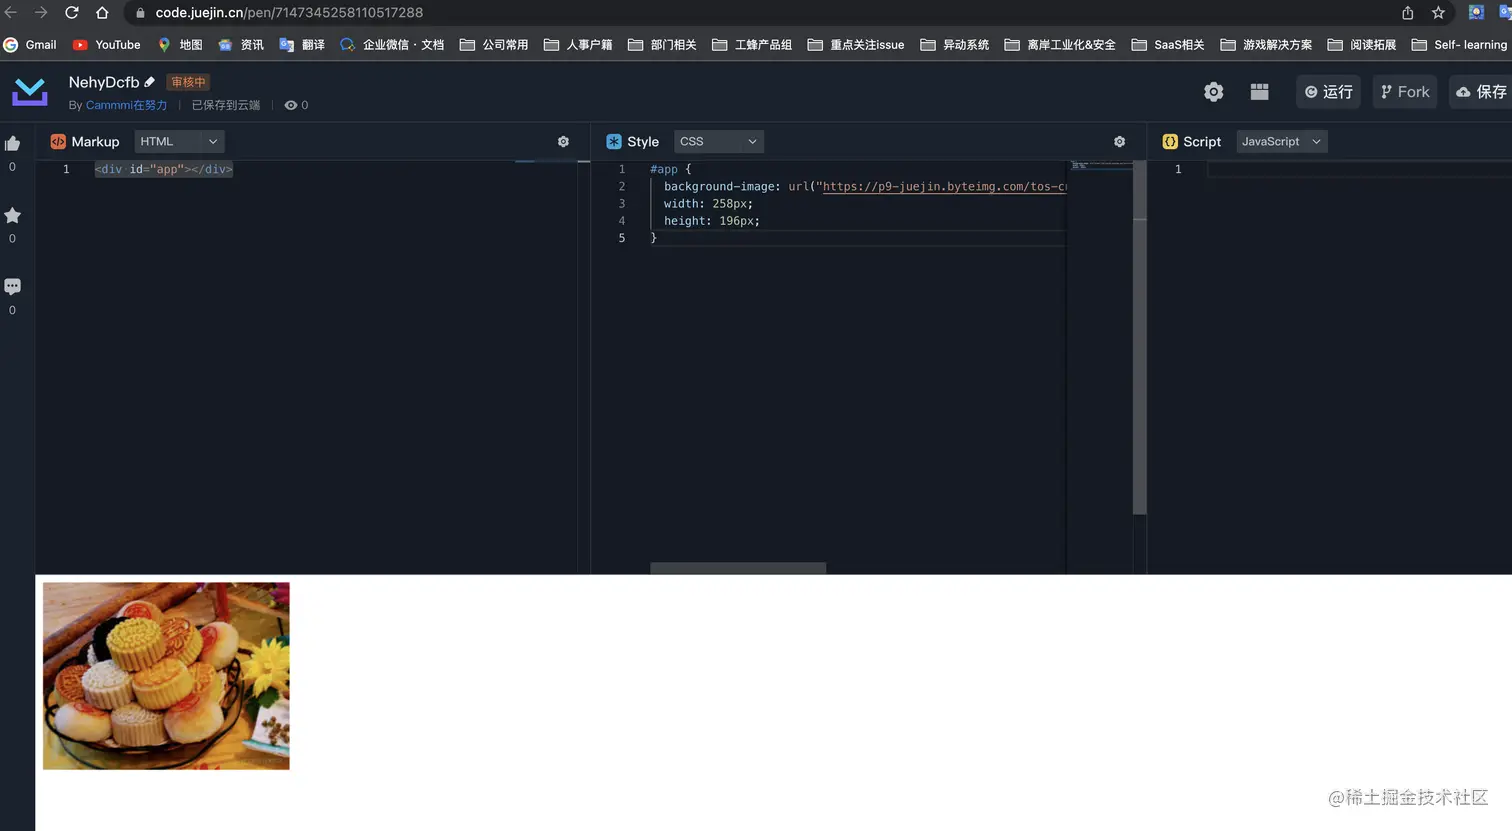Open 地图 bookmark
The image size is (1512, 831).
tap(180, 45)
